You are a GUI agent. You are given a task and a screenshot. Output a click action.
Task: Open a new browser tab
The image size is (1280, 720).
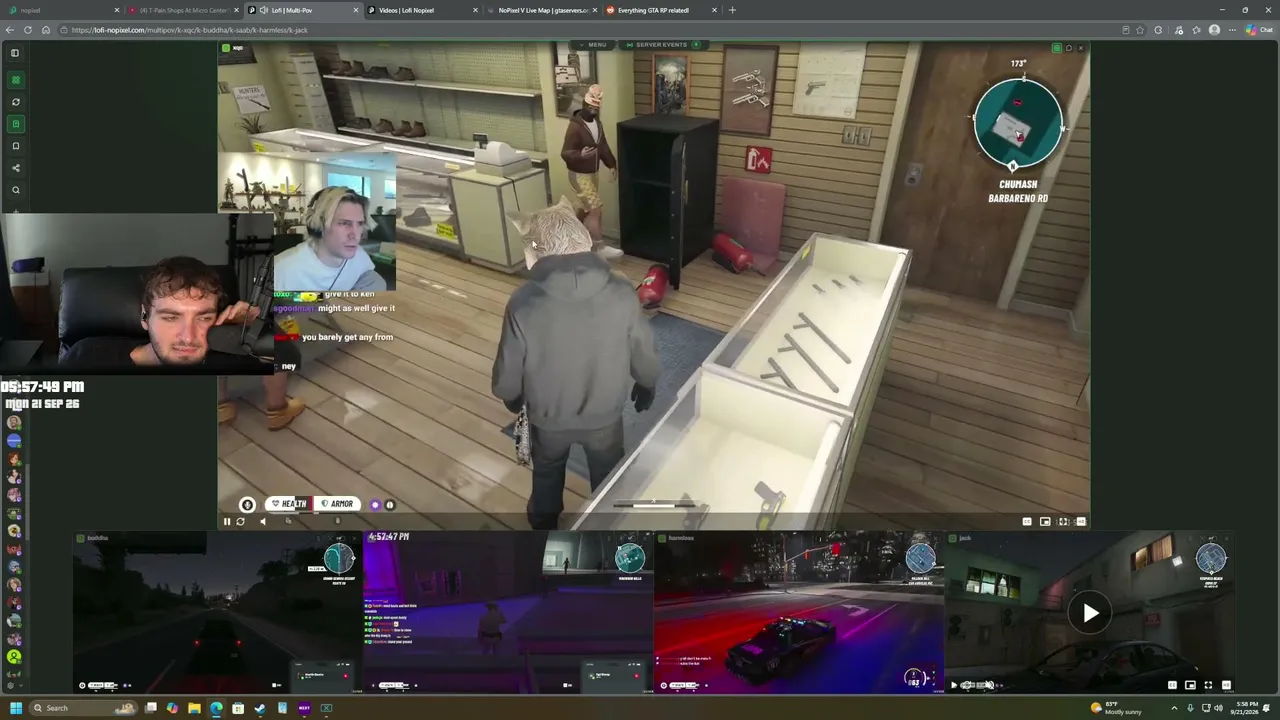(x=732, y=10)
